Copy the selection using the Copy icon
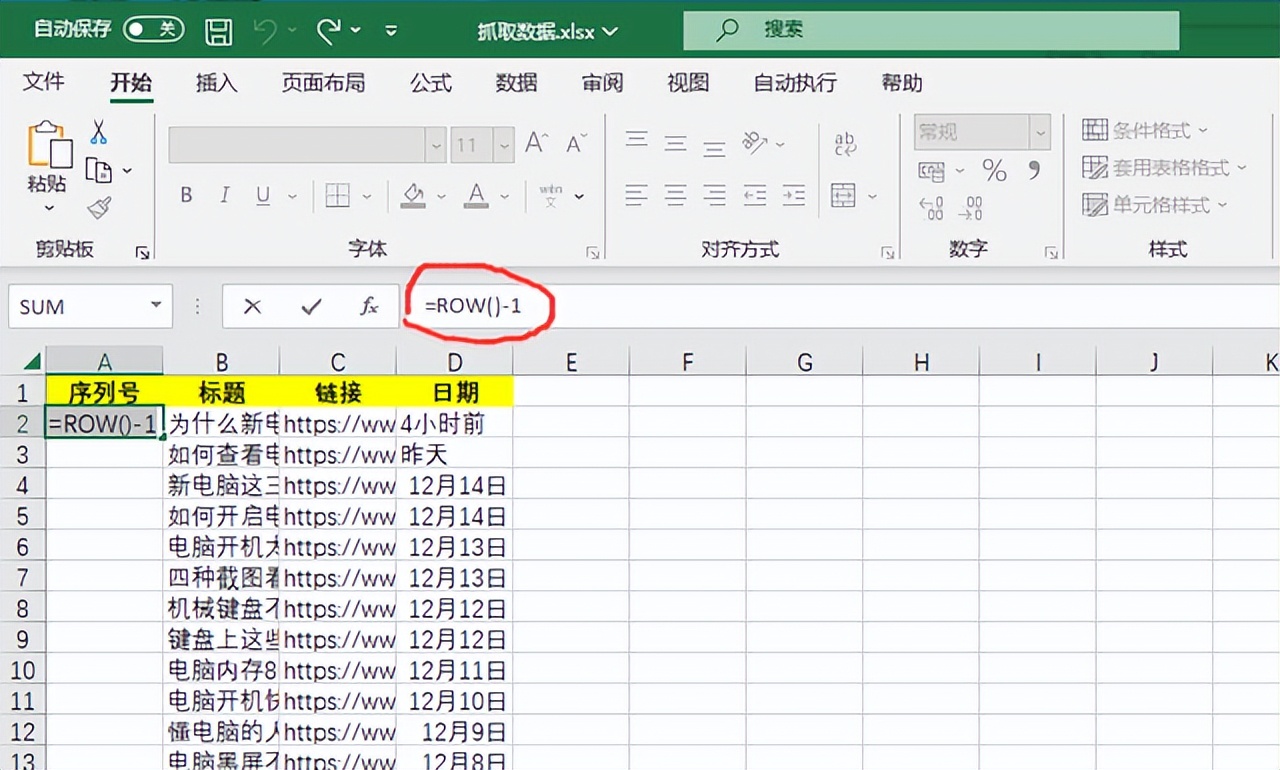Screen dimensions: 1280x770 98,170
